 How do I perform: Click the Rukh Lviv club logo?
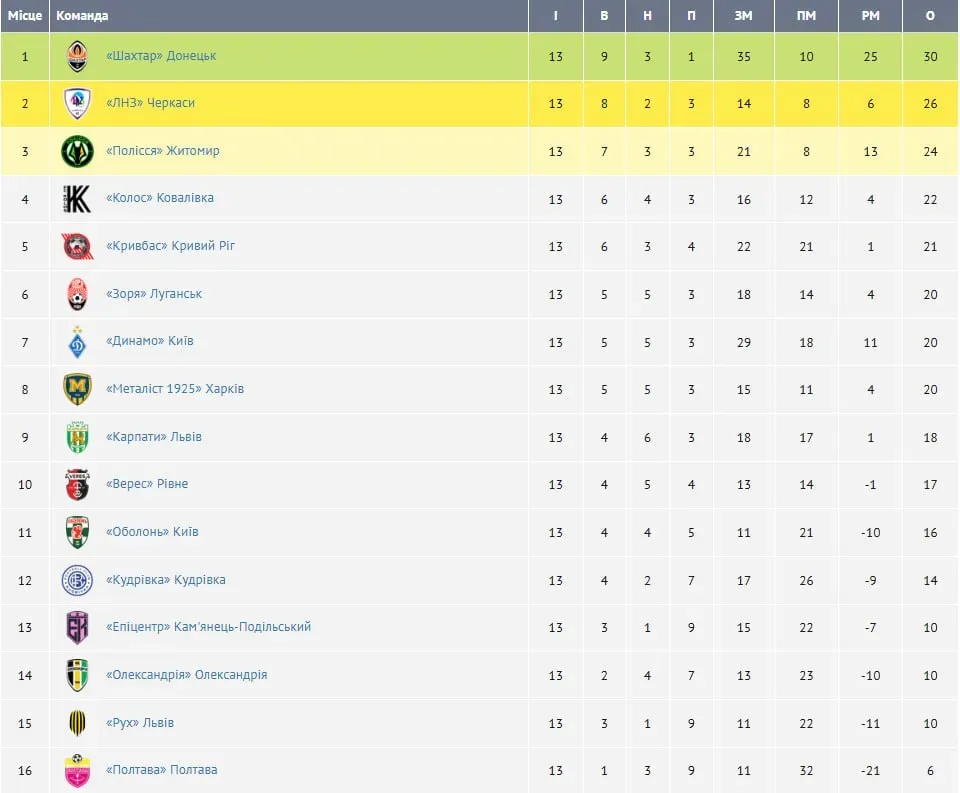click(x=77, y=723)
